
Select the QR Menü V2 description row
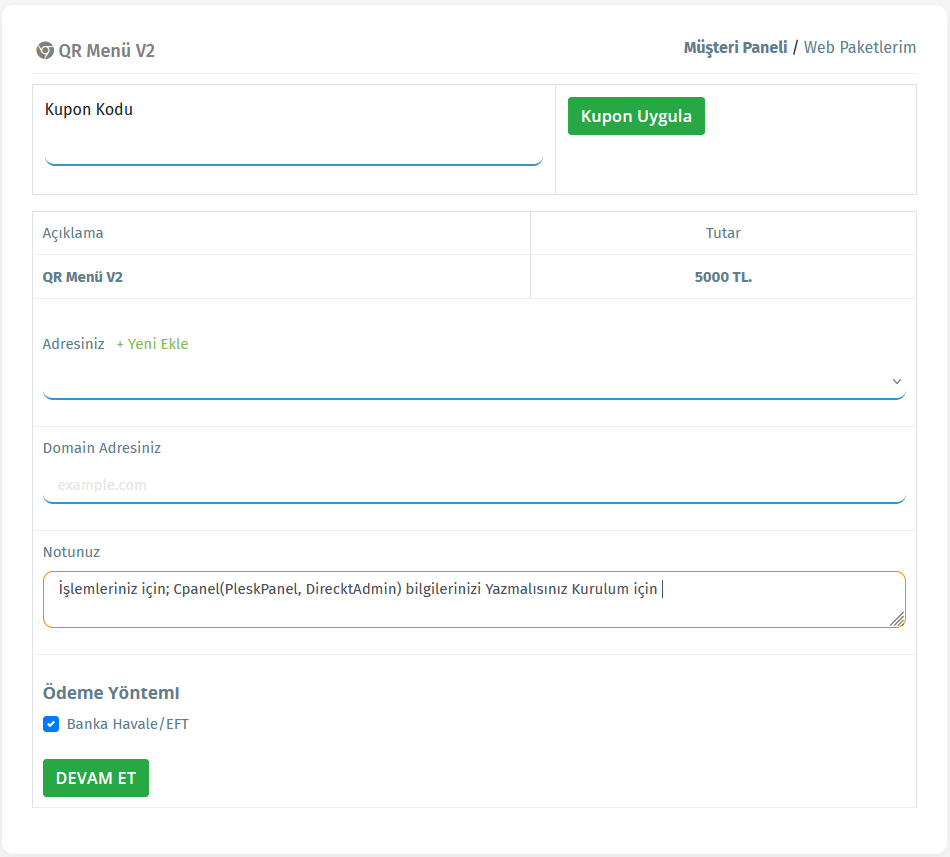[82, 277]
